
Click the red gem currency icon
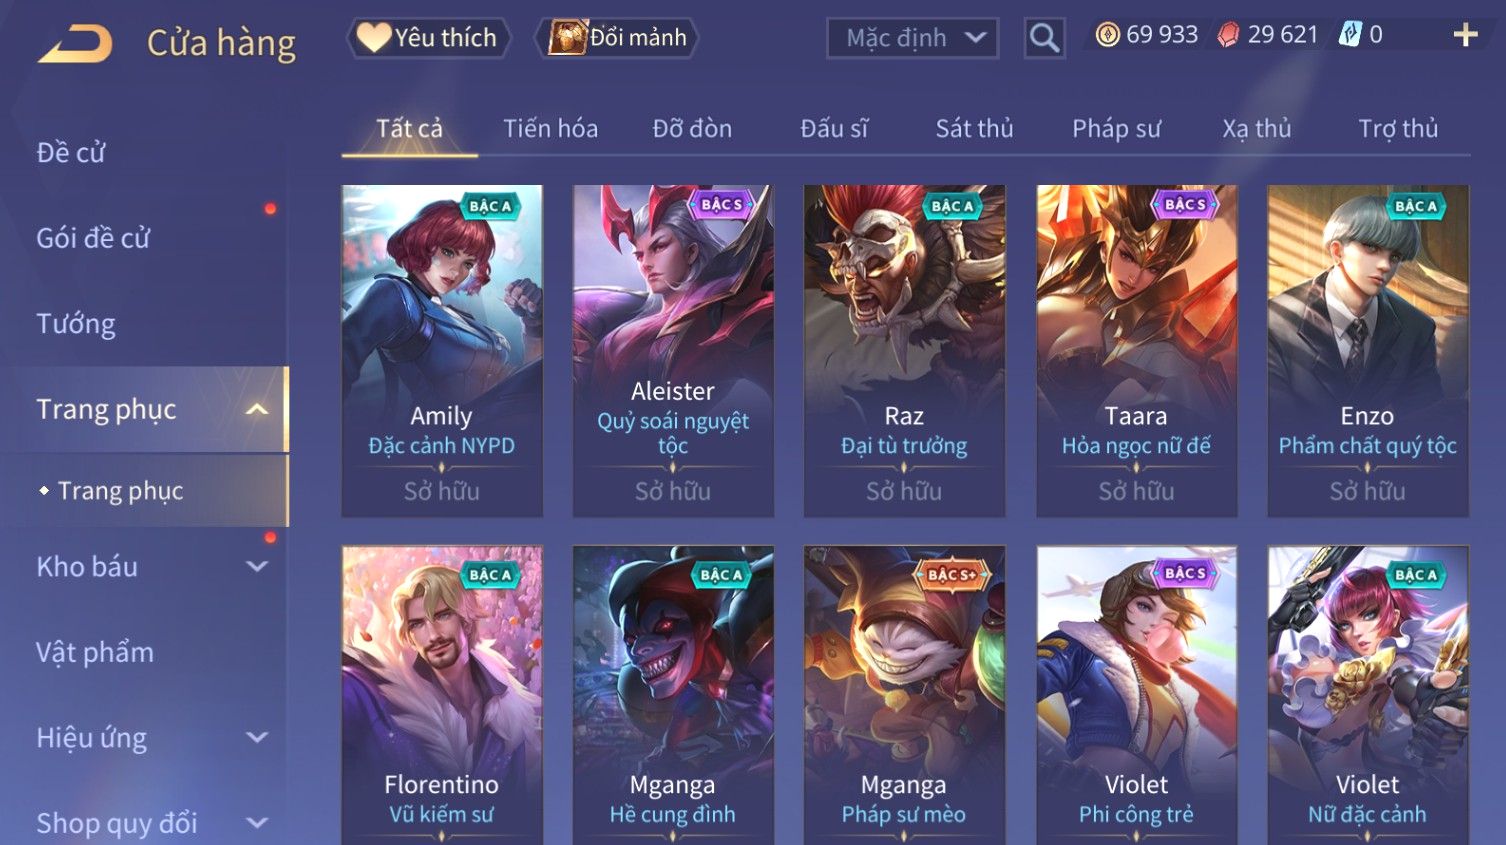coord(1228,35)
